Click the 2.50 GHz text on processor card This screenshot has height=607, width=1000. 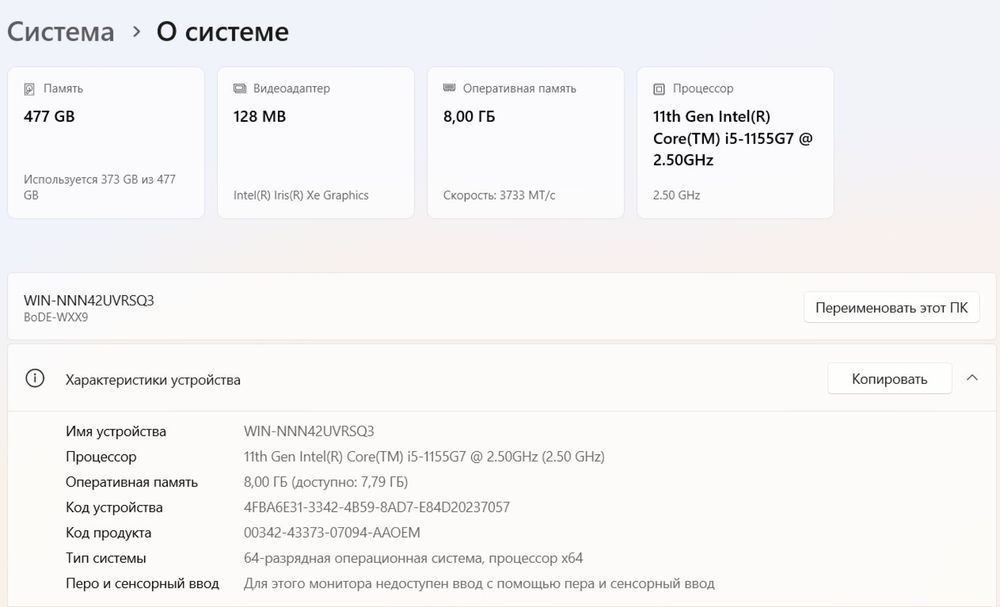676,195
